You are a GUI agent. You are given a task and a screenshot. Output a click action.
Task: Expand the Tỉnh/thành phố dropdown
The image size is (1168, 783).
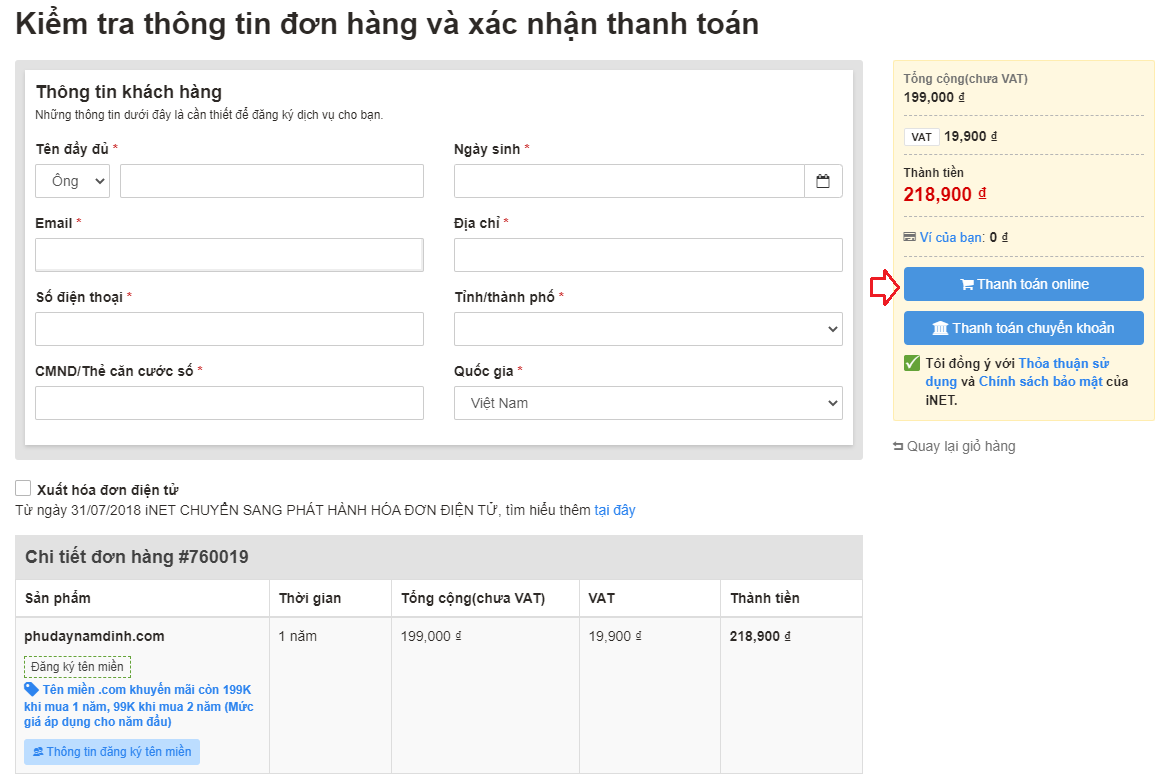point(648,329)
